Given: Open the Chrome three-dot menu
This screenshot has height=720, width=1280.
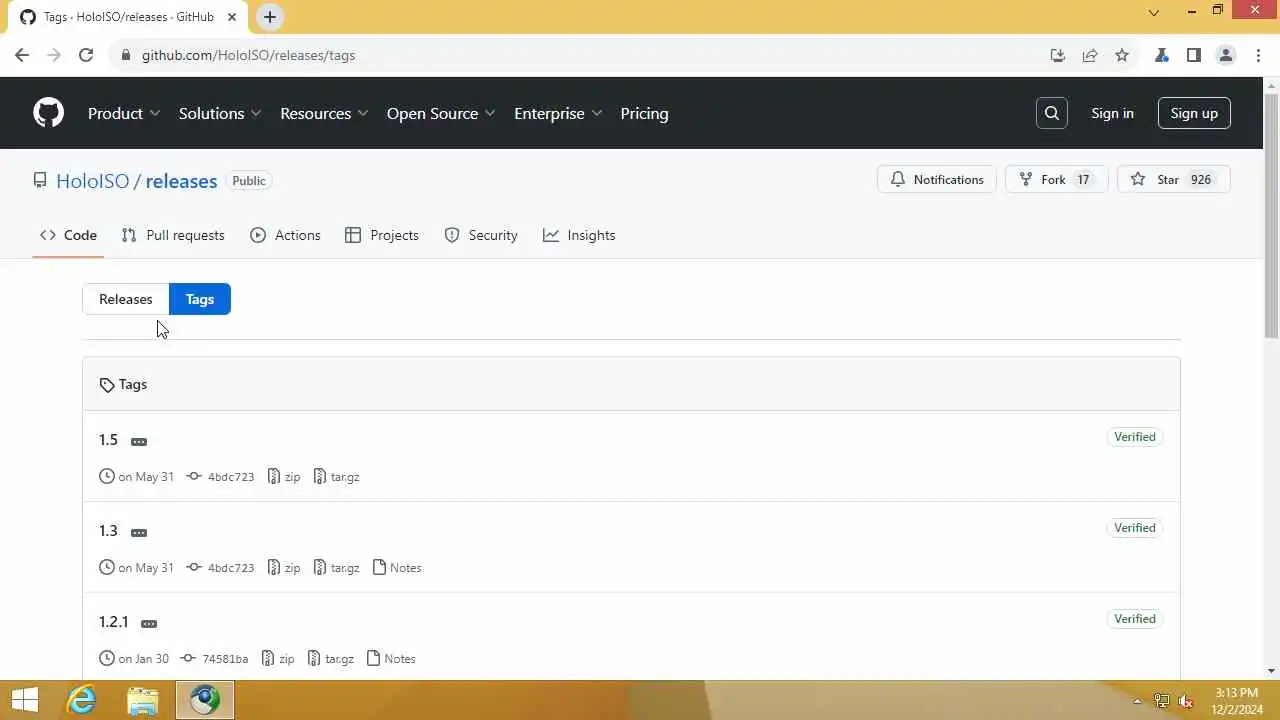Looking at the screenshot, I should [x=1258, y=55].
